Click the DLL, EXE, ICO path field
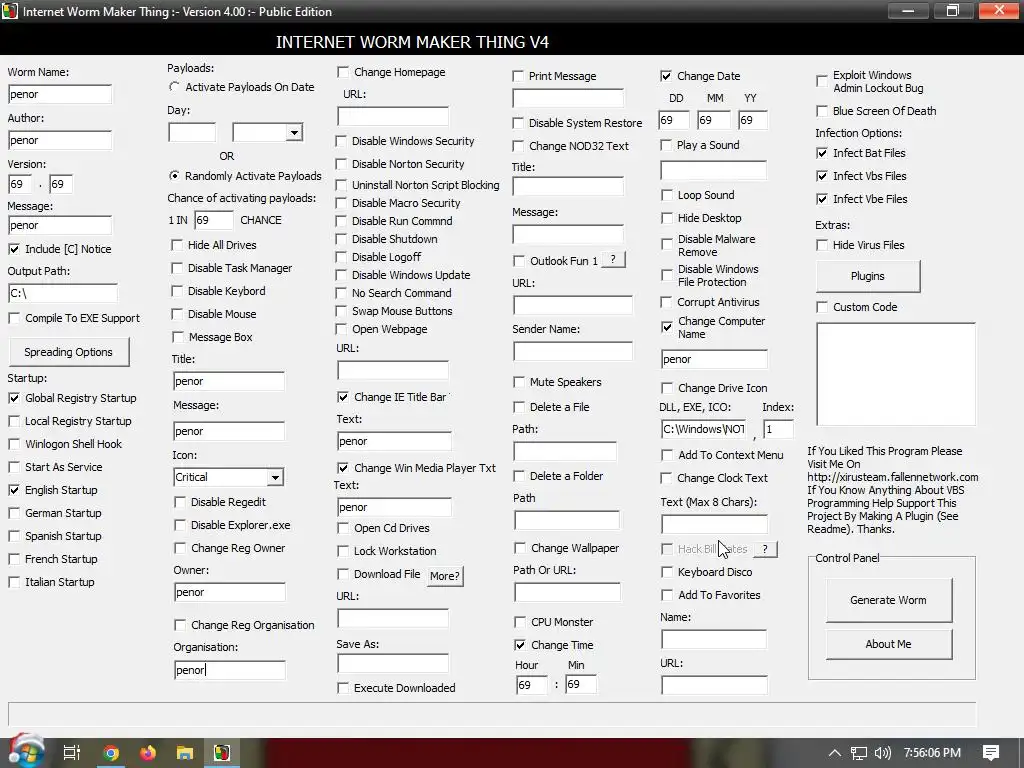Screen dimensions: 1024x768 coord(703,429)
